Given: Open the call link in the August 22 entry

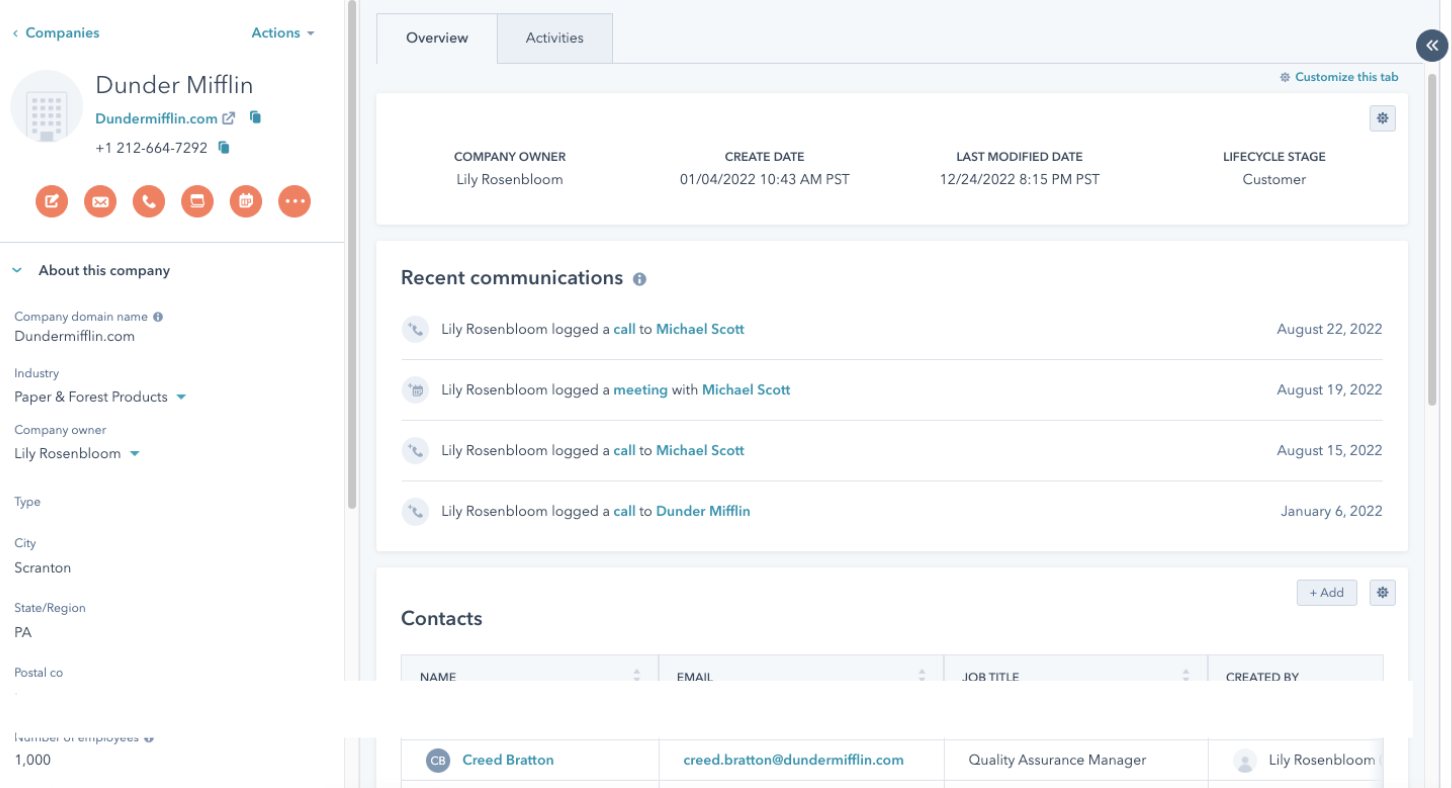Looking at the screenshot, I should pos(624,329).
